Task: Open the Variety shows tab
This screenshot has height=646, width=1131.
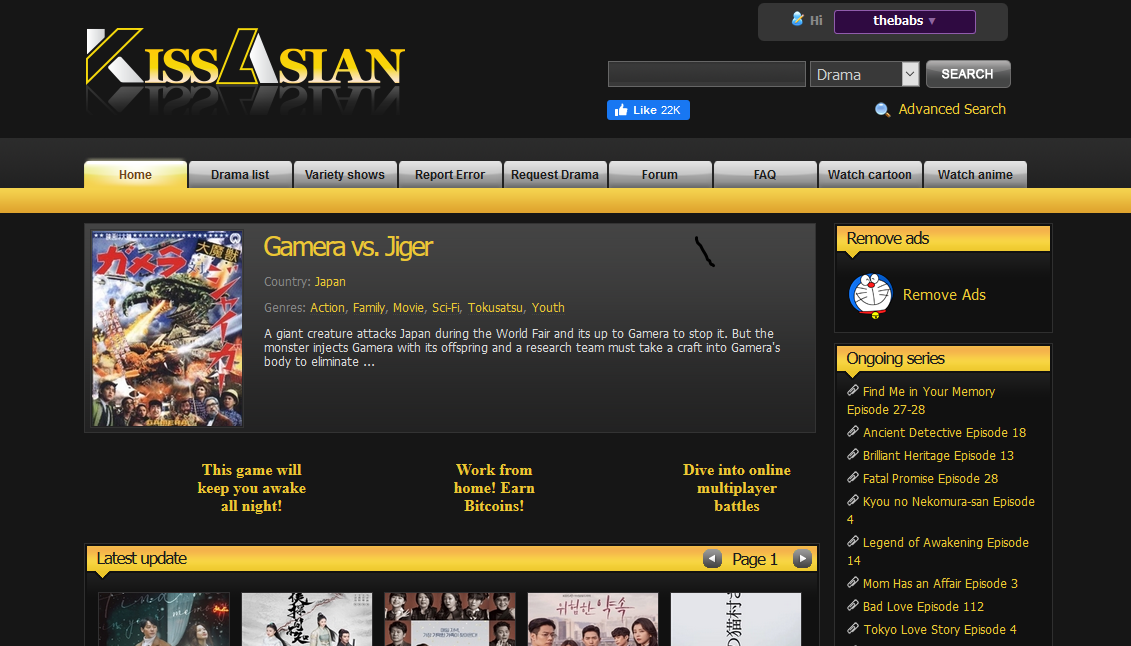Action: tap(345, 174)
